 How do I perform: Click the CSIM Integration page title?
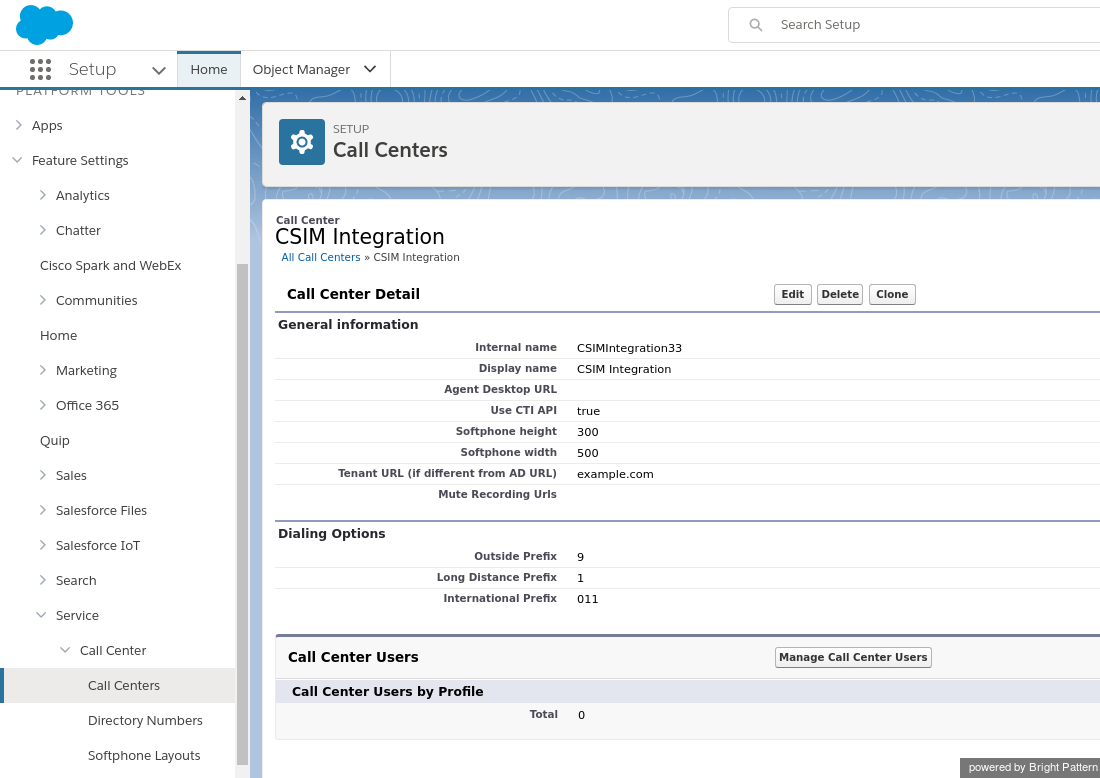click(360, 236)
